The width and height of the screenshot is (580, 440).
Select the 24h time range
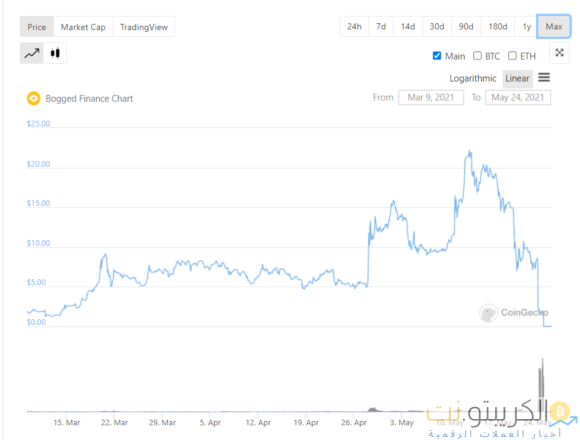354,27
